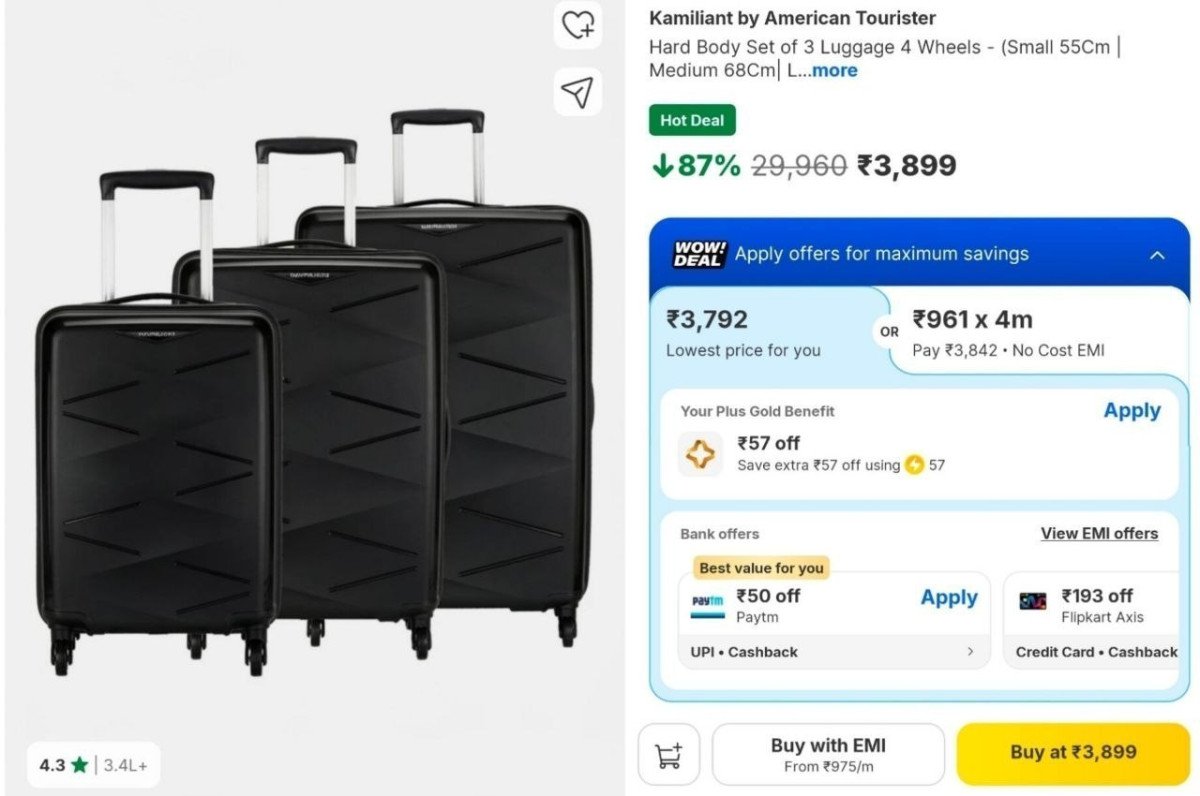Tap the Plus Gold benefit icon
Screen dimensions: 1200x796
(x=700, y=454)
